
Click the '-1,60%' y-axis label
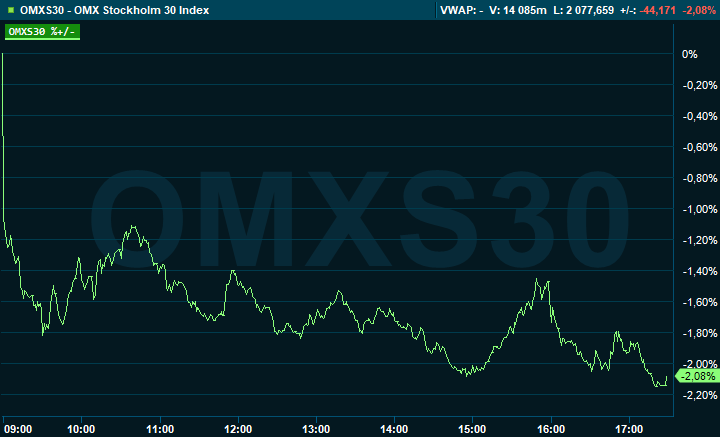coord(700,302)
